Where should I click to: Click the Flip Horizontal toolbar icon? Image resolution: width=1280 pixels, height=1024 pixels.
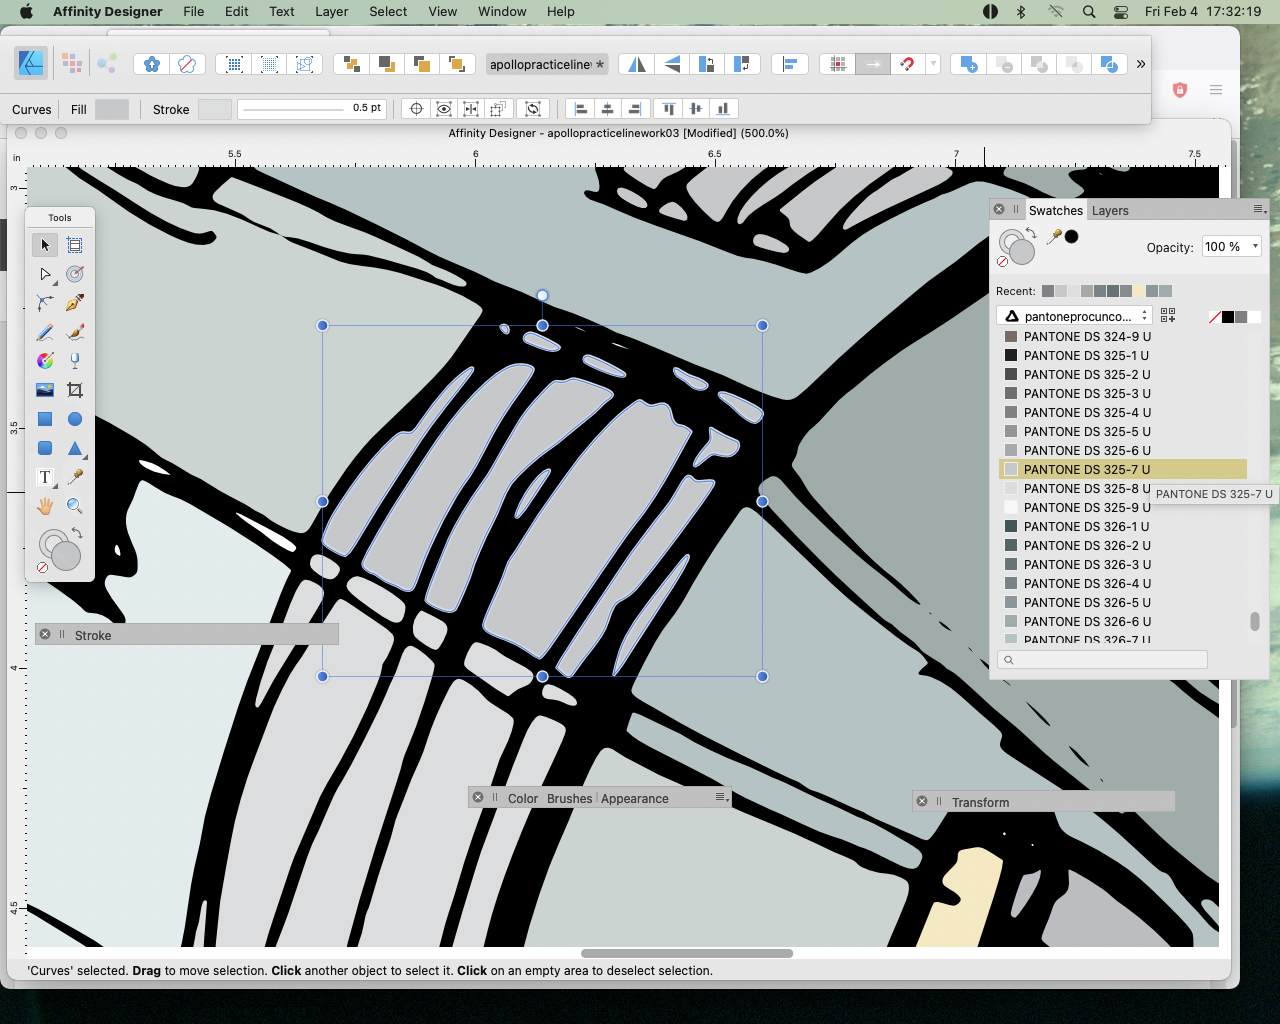tap(636, 64)
